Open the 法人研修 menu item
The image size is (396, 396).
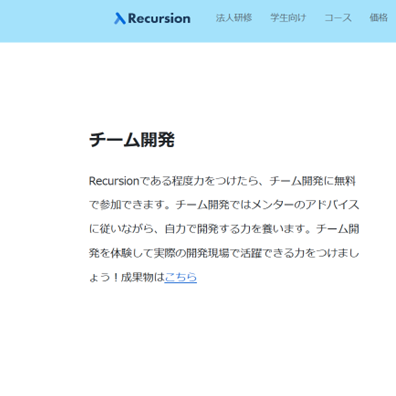(x=234, y=18)
